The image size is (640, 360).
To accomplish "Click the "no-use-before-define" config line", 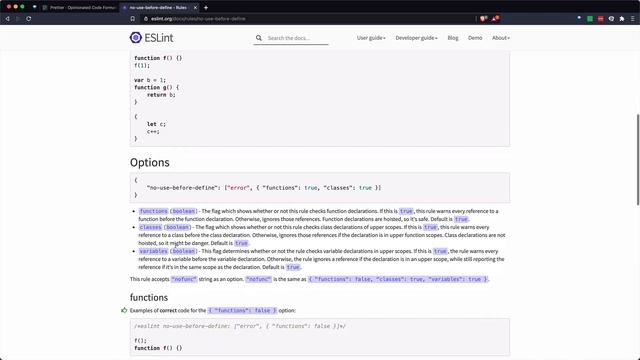I will pos(264,188).
